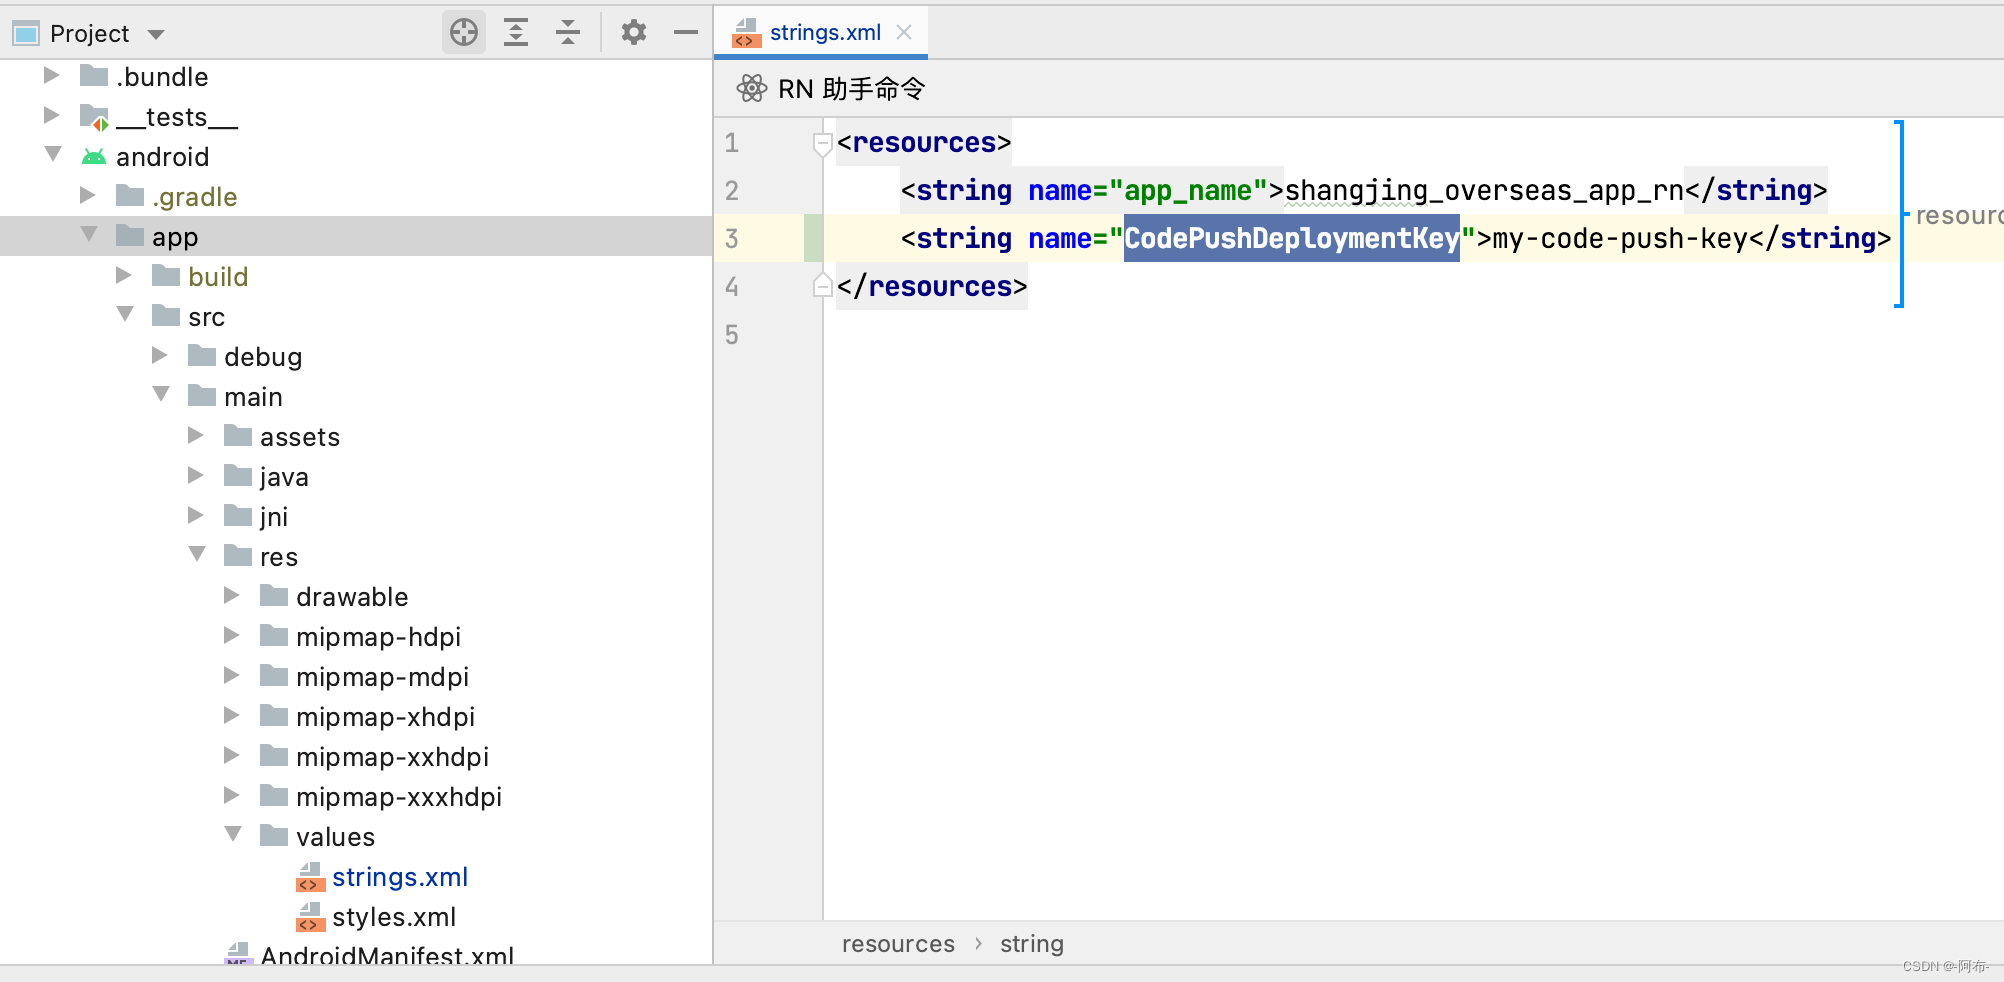Expand the .bundle folder
The image size is (2004, 982).
click(51, 75)
